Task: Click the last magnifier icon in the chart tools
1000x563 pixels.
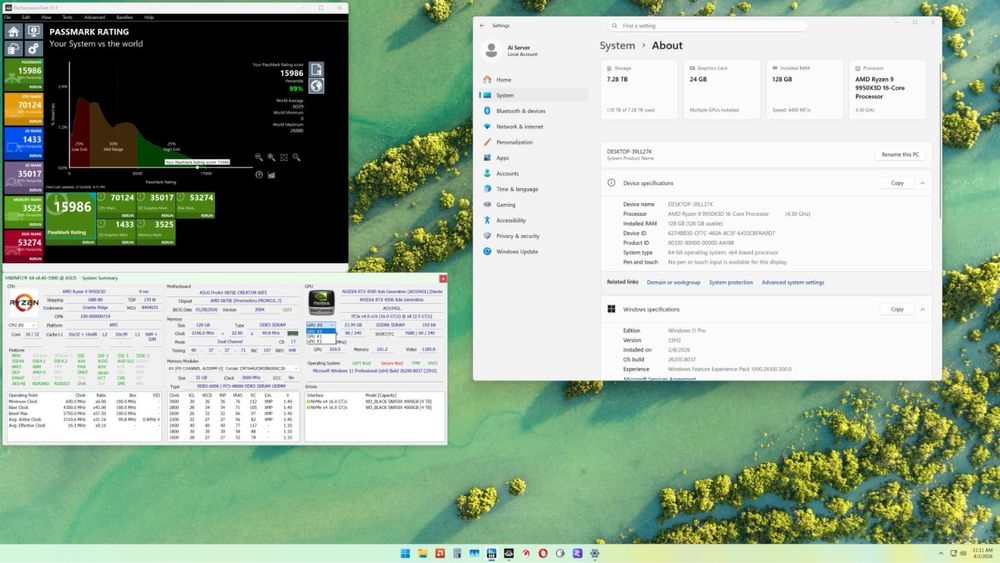Action: 297,157
